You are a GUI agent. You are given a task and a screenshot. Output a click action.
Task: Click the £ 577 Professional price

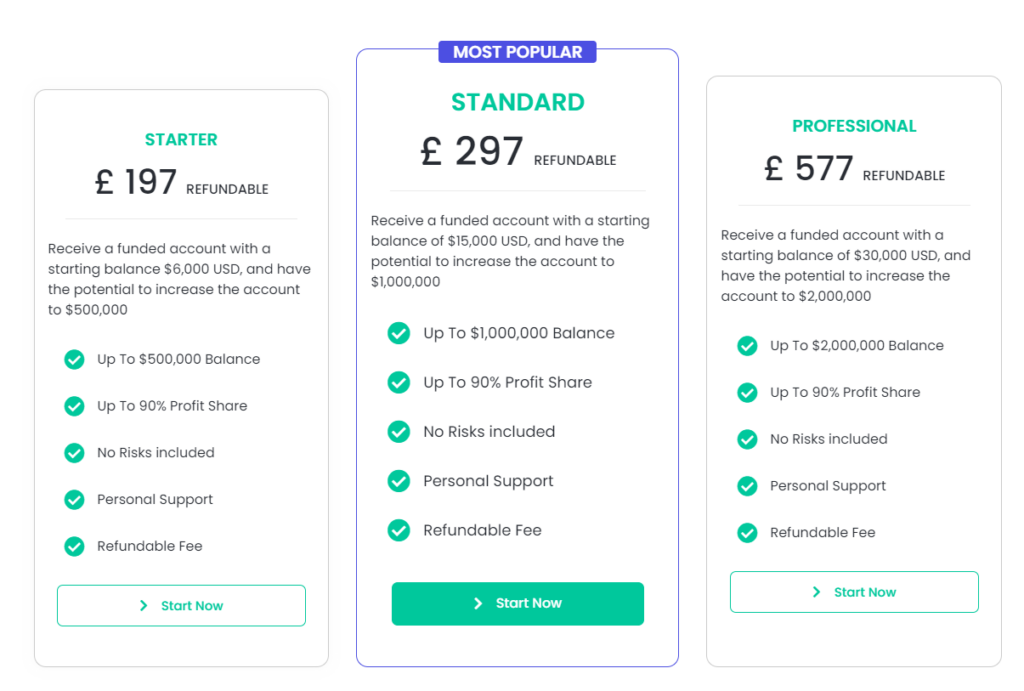[x=809, y=168]
